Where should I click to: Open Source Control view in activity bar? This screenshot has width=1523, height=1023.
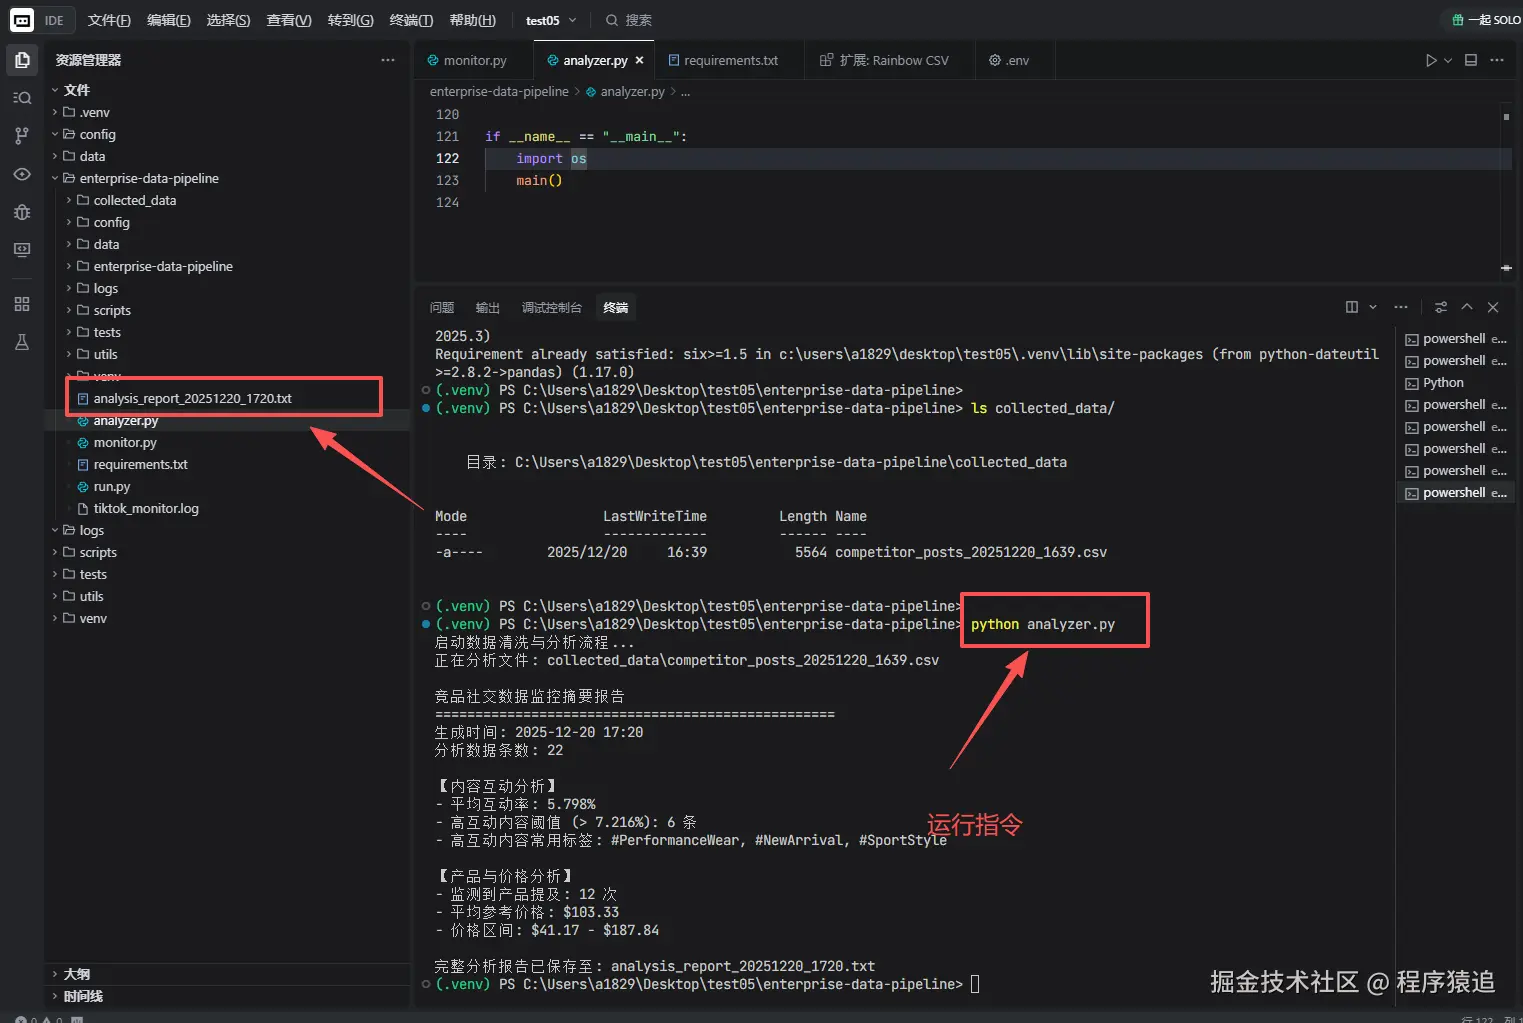tap(22, 136)
